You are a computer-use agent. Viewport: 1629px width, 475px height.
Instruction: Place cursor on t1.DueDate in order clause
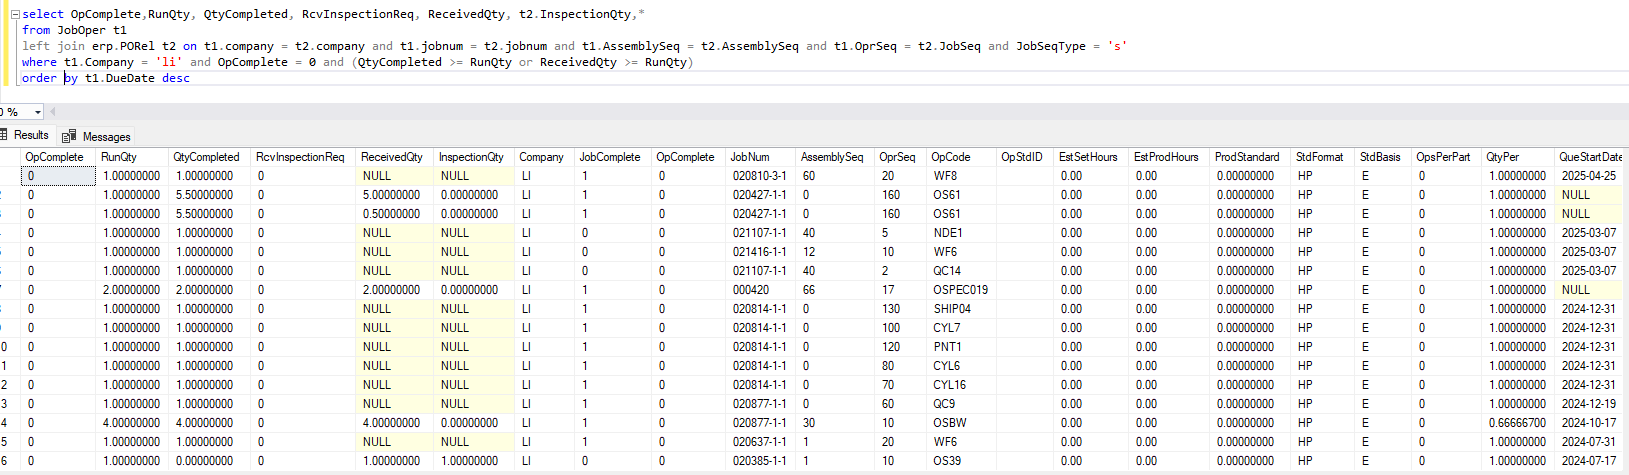pos(120,78)
